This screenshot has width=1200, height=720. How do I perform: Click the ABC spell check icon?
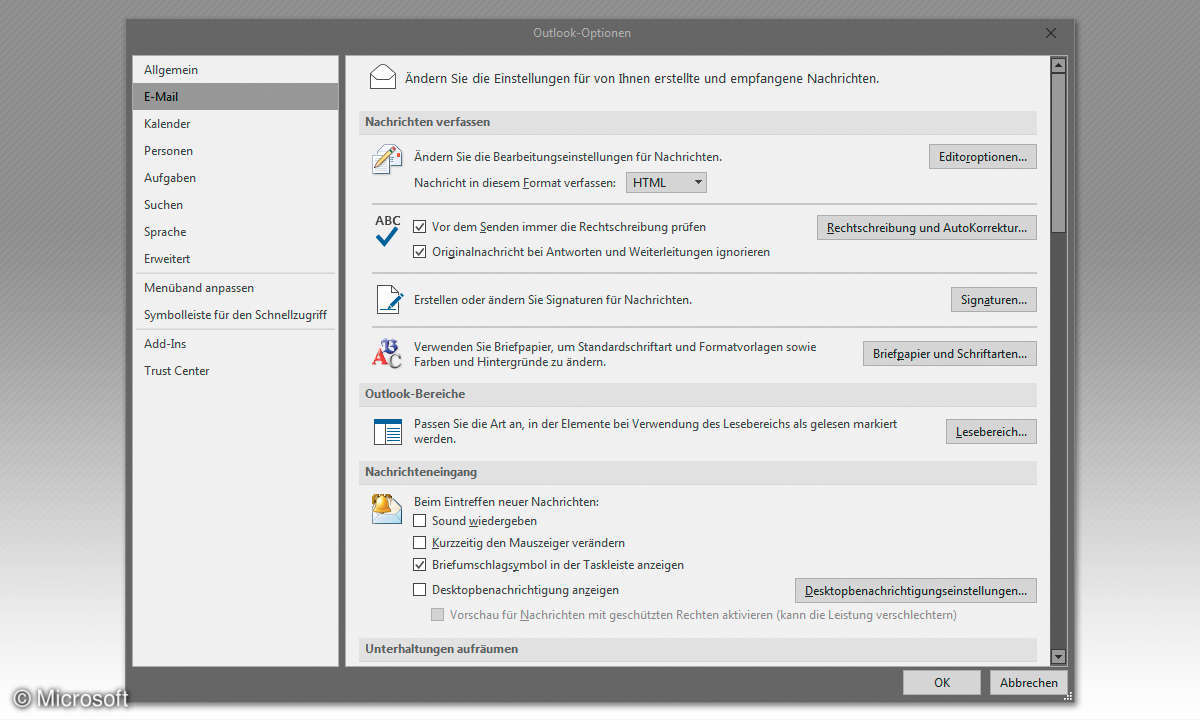coord(387,230)
